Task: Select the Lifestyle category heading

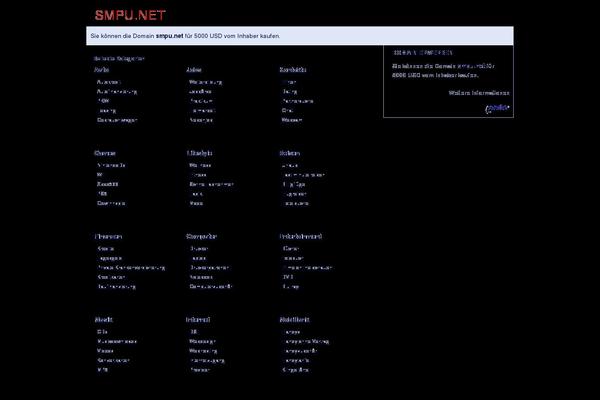Action: [199, 153]
